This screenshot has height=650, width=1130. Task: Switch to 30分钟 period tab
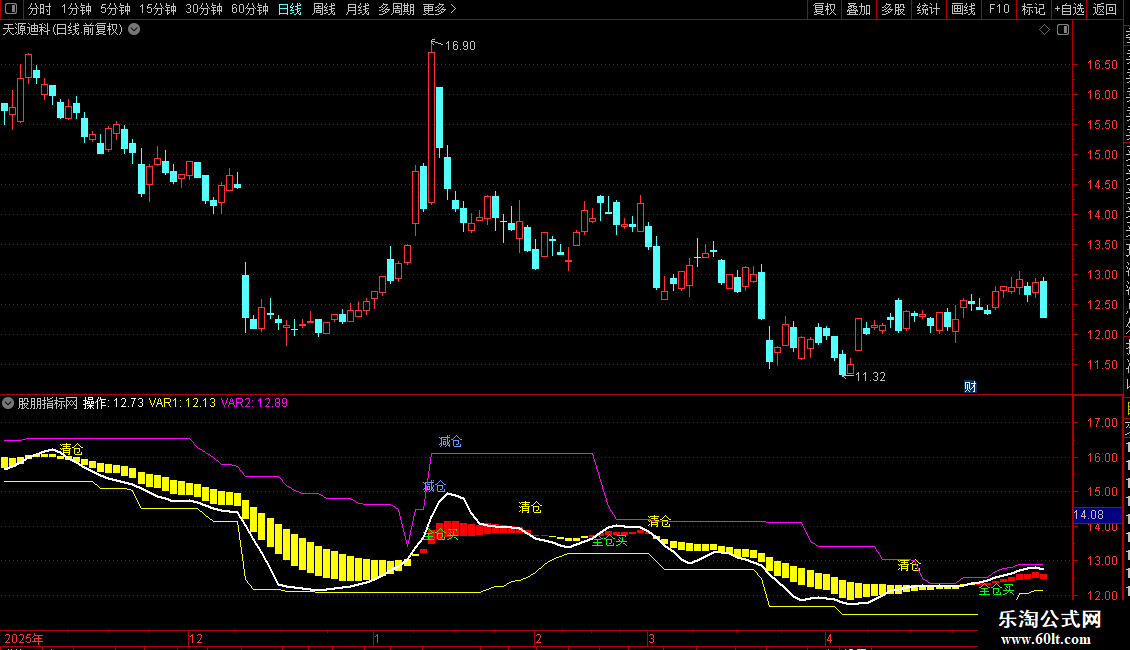tap(203, 9)
